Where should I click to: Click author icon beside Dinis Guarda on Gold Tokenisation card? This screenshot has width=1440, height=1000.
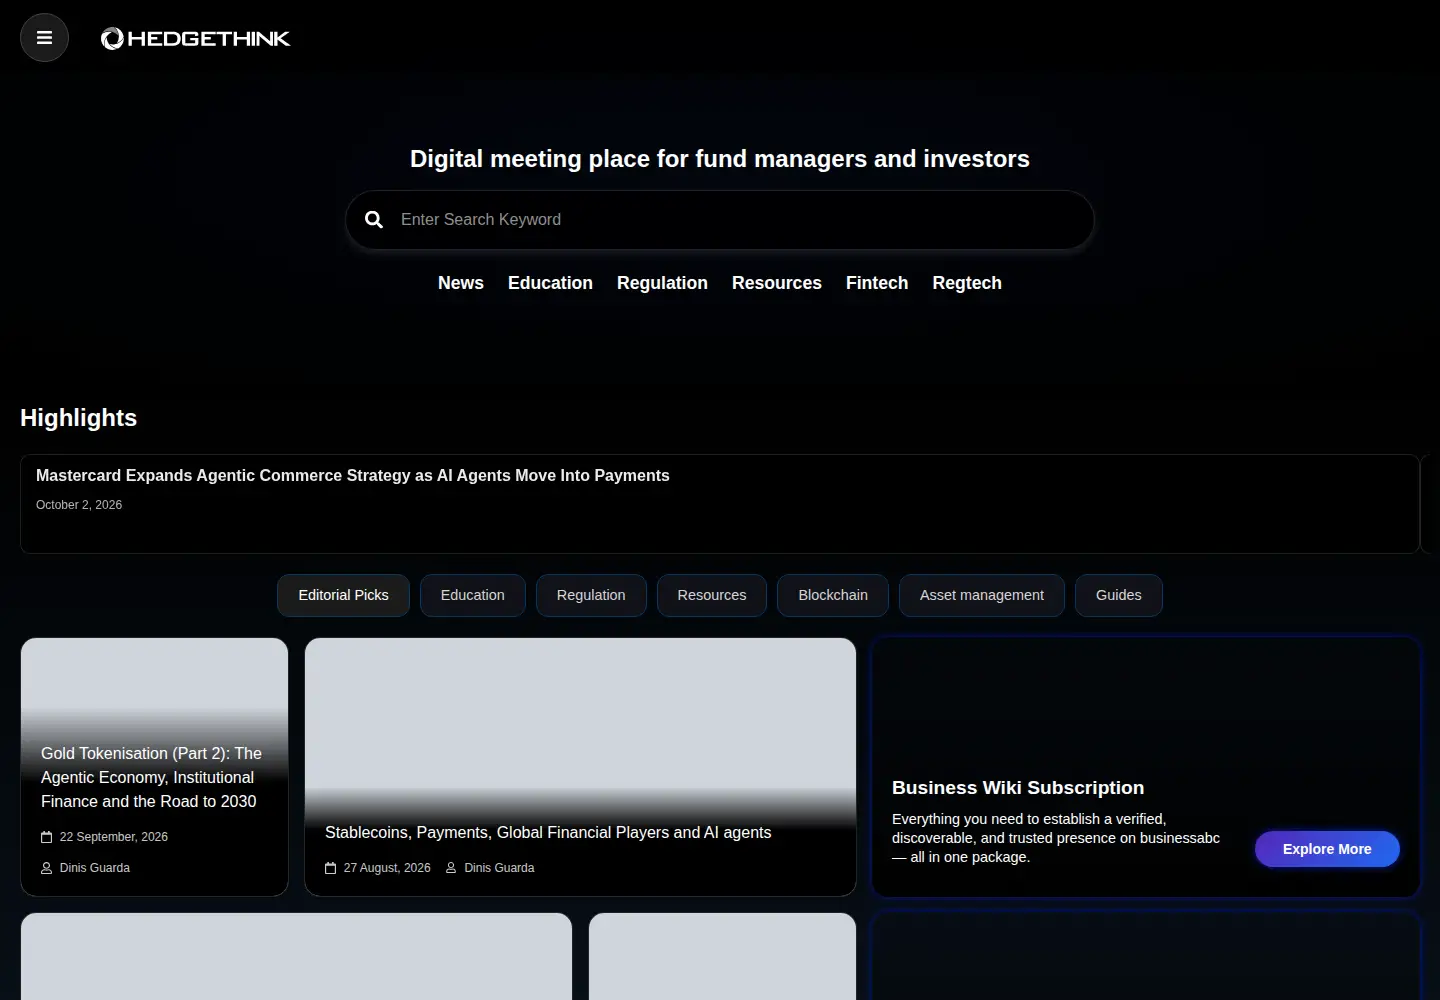point(46,868)
